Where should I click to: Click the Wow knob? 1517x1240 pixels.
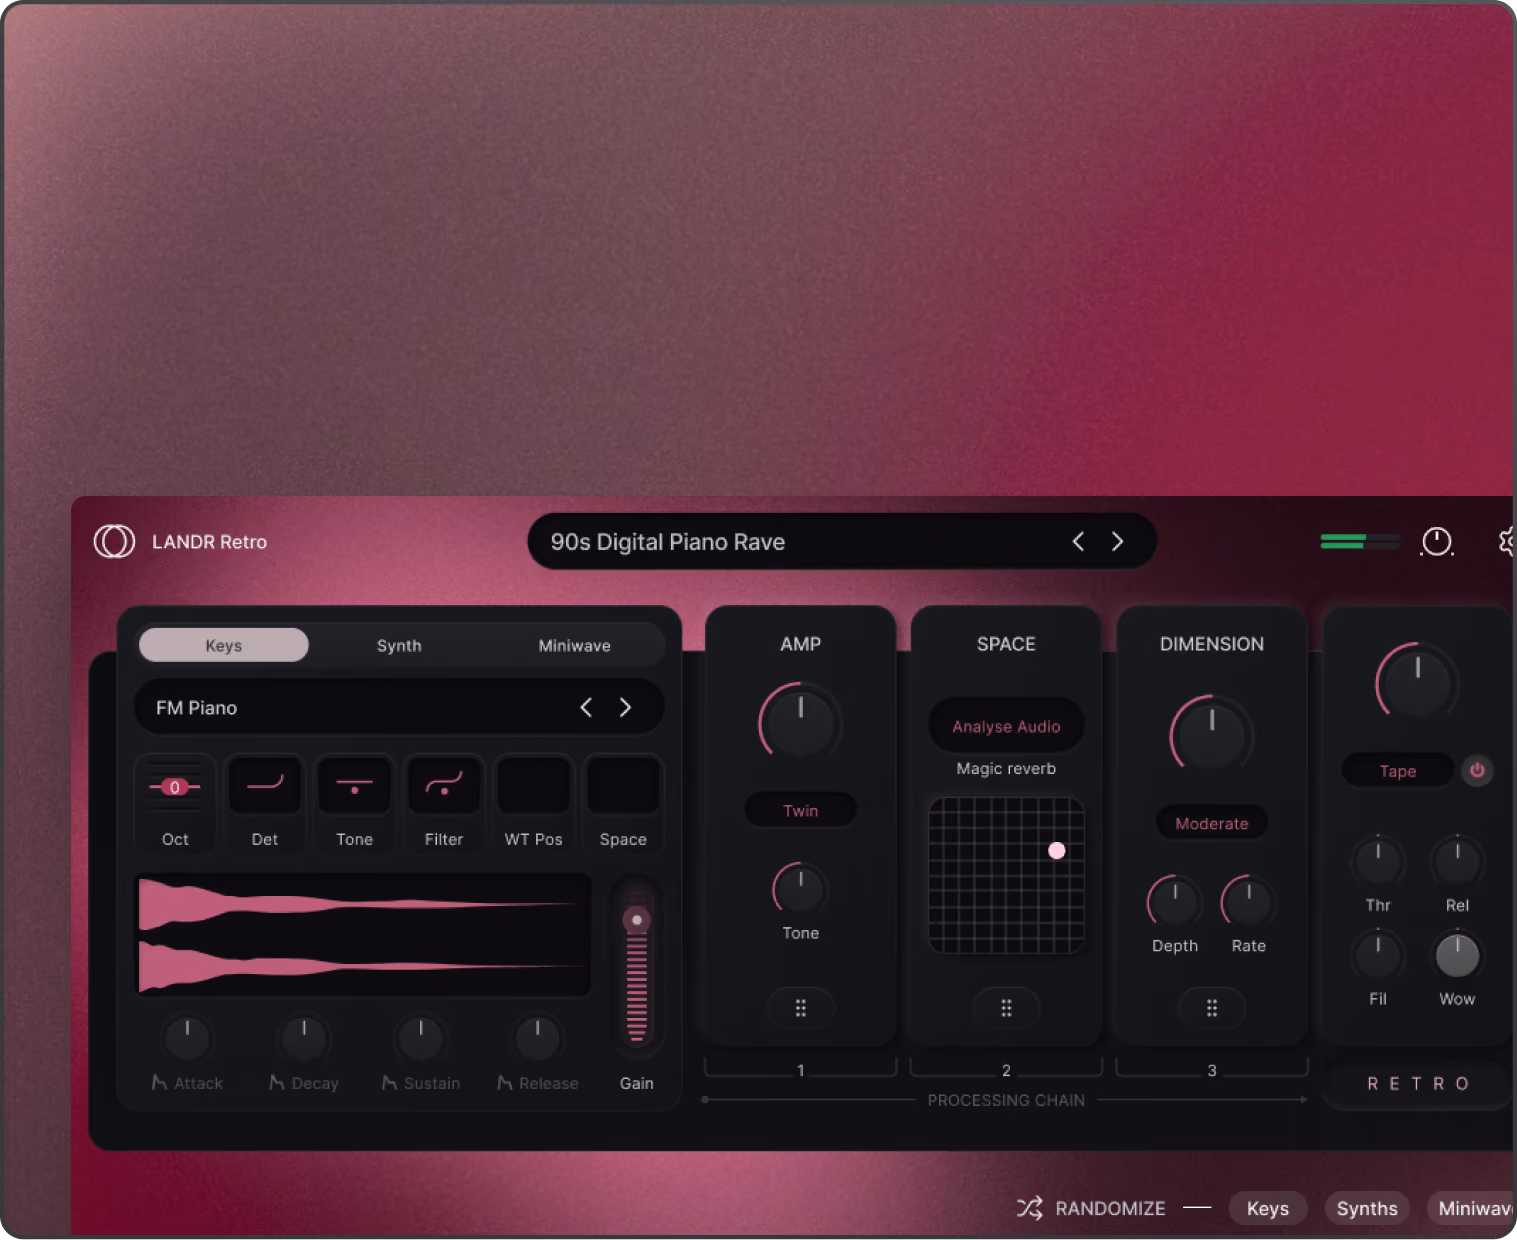pos(1457,954)
